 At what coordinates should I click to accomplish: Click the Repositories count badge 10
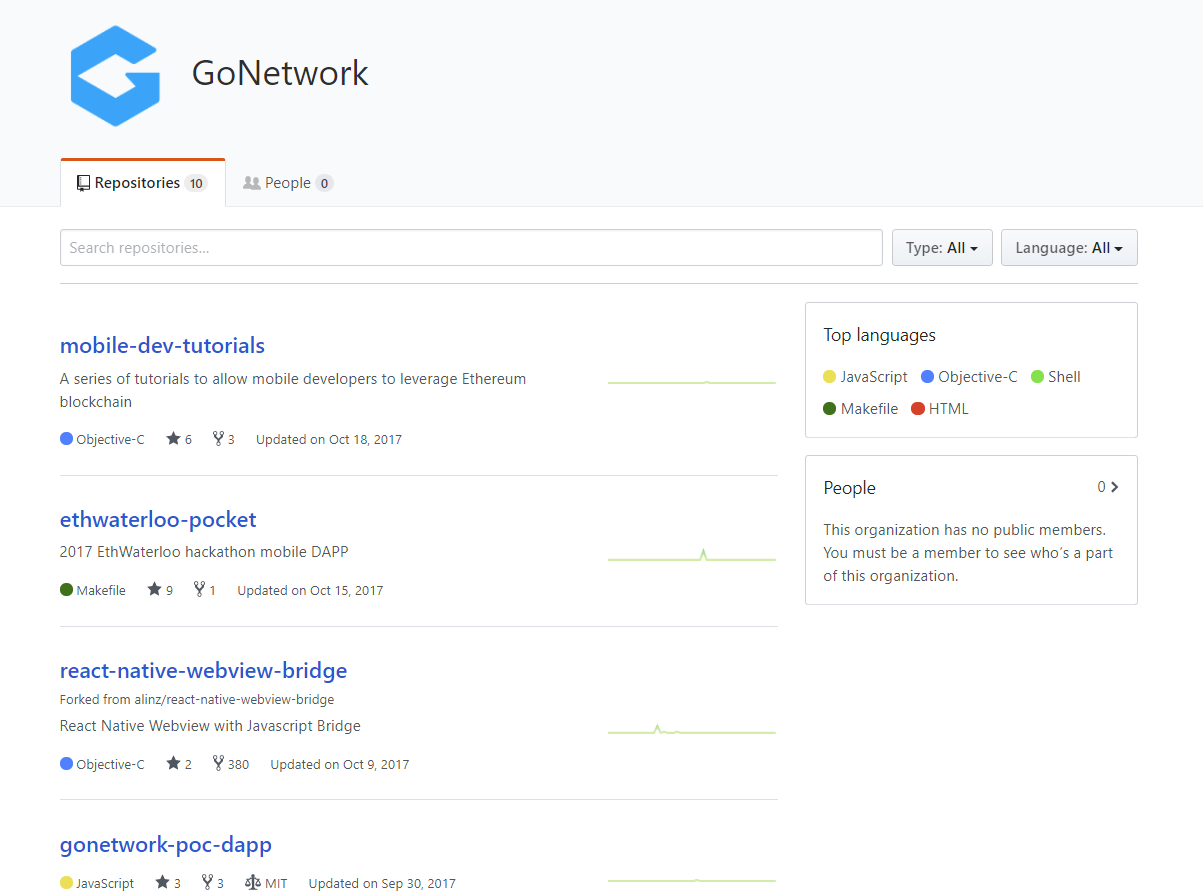coord(196,183)
